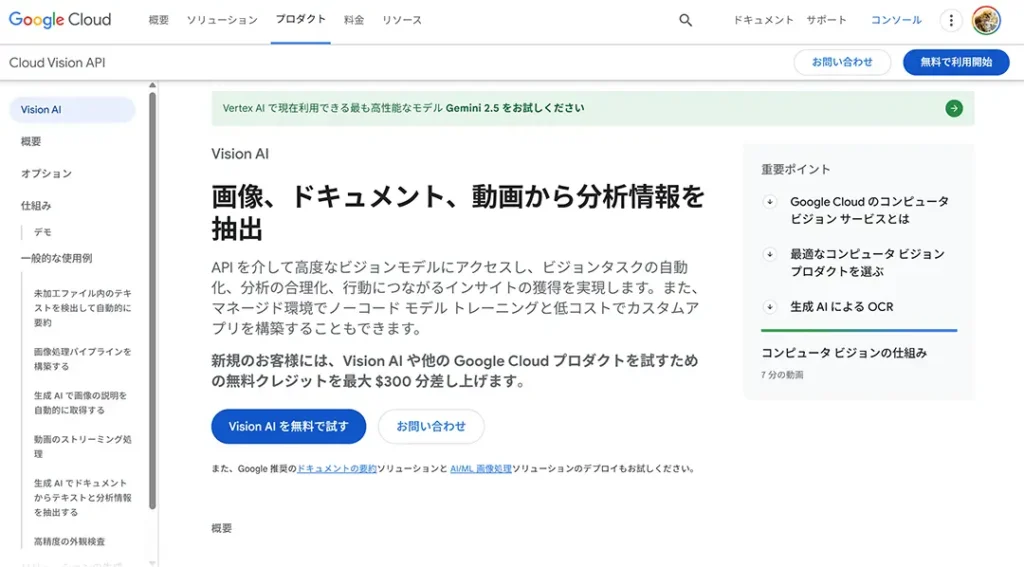Click the 無料で利用開始 button
This screenshot has width=1024, height=567.
(956, 62)
